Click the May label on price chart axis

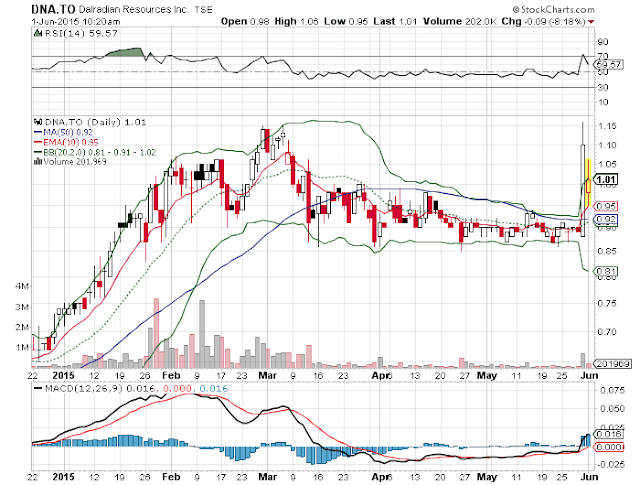487,375
